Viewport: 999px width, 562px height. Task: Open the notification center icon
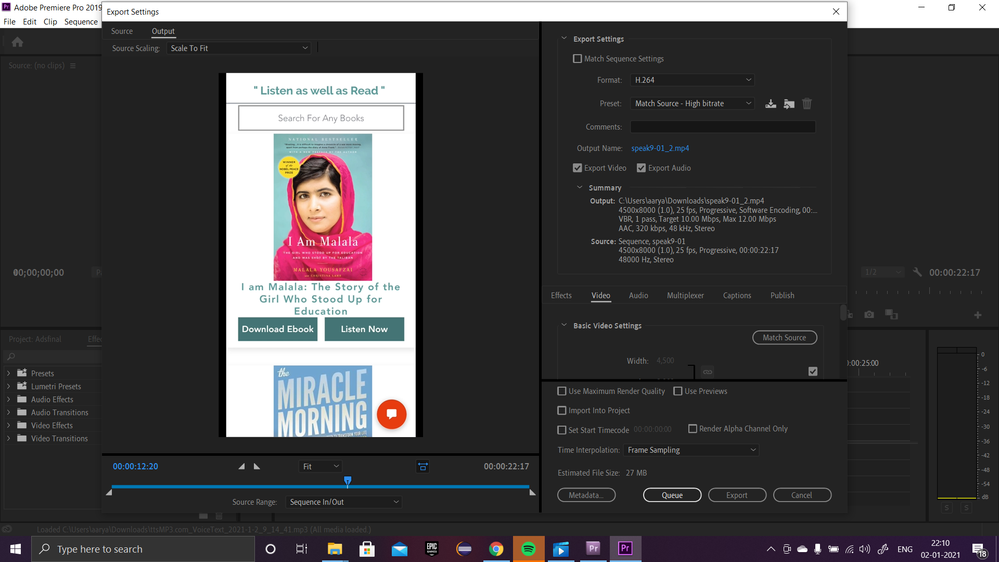979,549
